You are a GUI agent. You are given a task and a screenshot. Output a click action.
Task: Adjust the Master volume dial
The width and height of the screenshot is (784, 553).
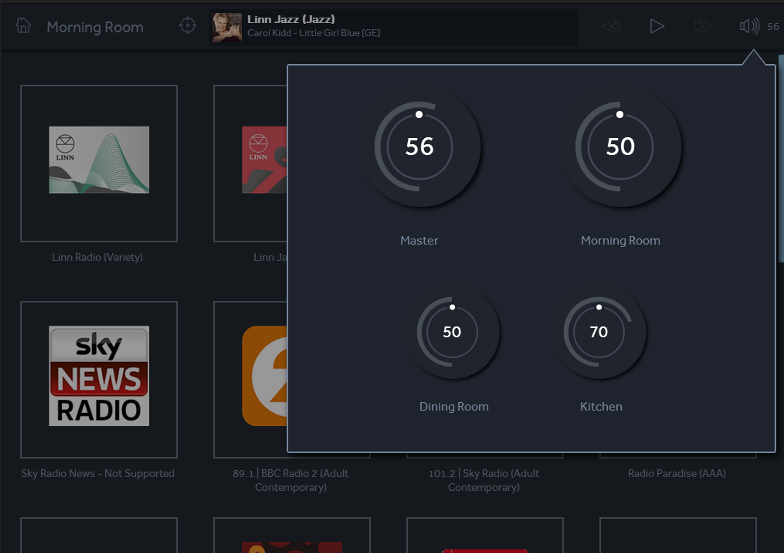(420, 147)
